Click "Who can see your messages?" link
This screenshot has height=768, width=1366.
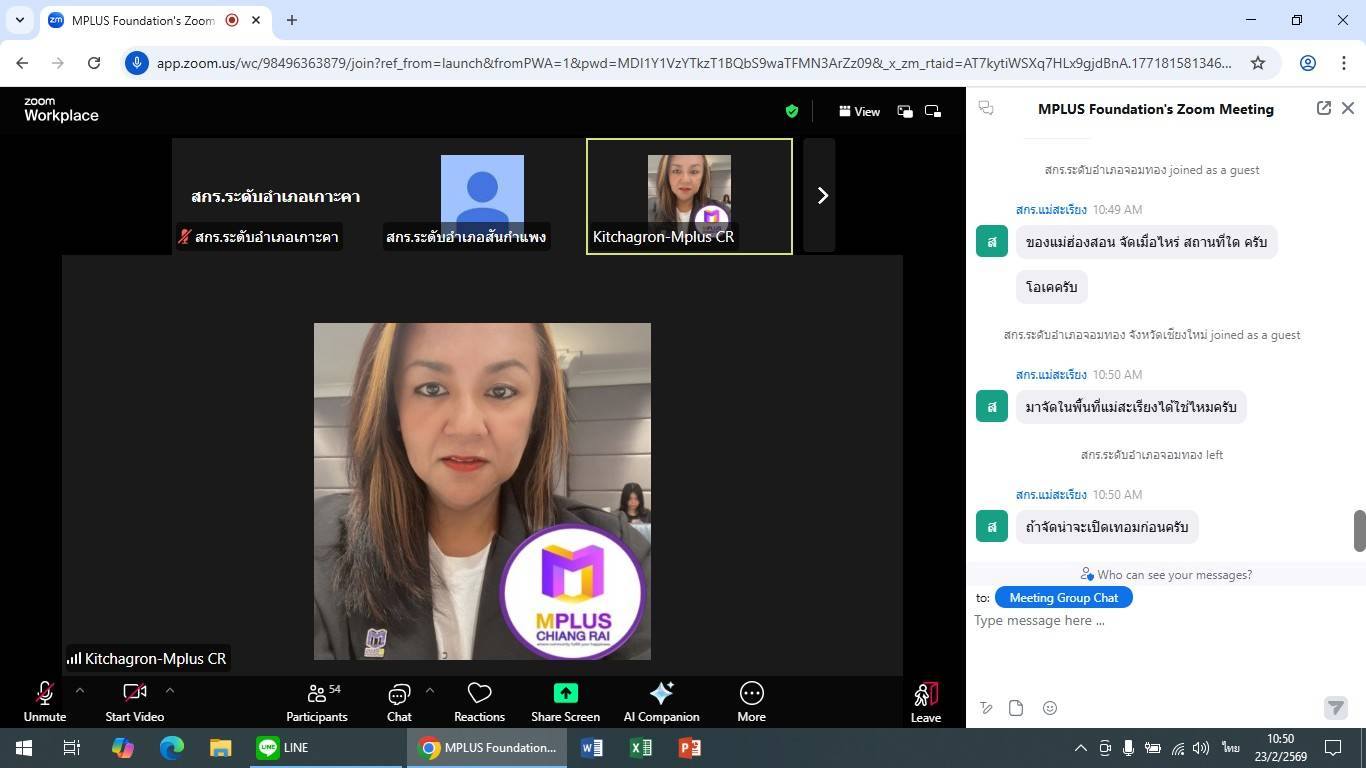pos(1165,575)
